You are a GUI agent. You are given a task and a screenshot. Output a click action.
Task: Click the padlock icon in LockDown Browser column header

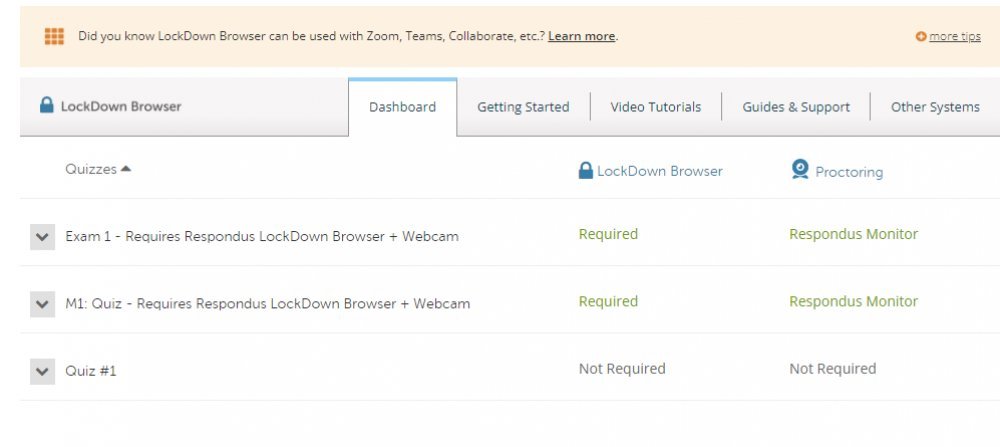585,170
